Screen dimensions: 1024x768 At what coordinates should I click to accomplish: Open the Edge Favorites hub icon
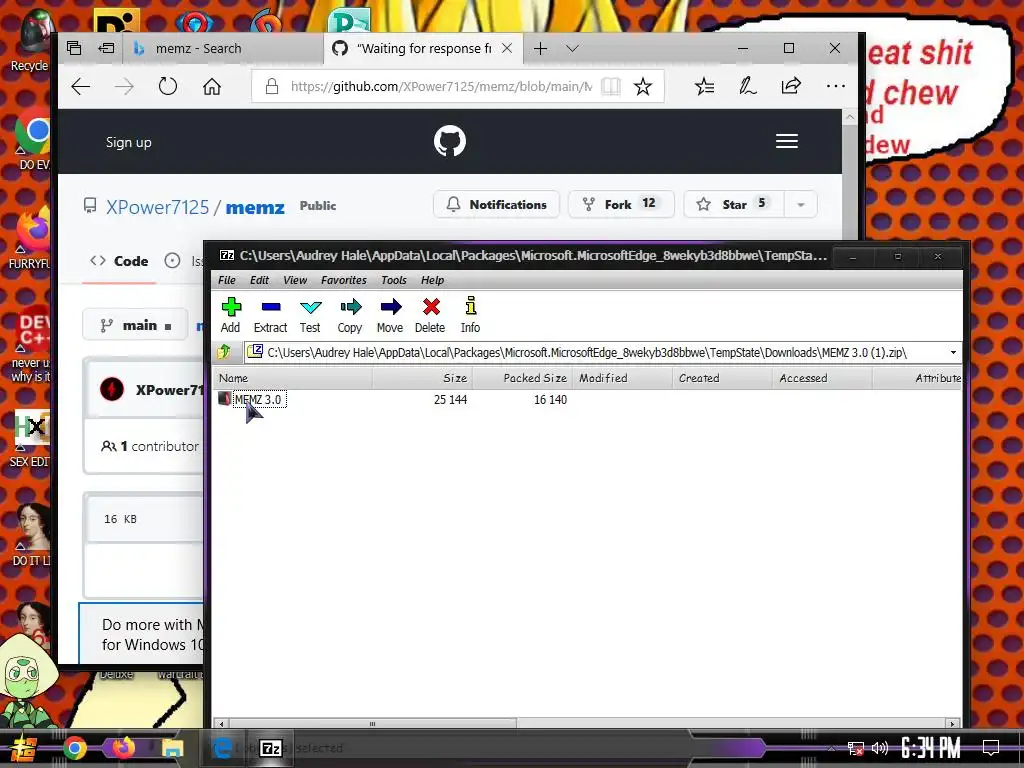pos(704,86)
